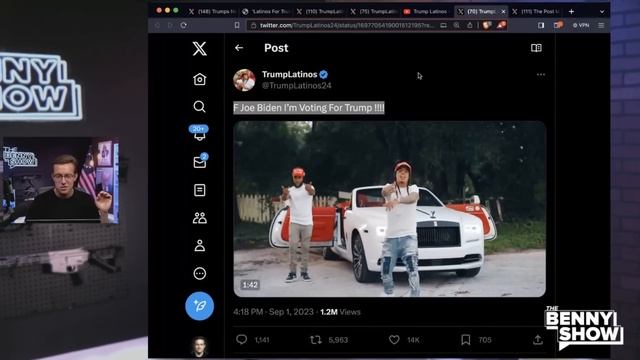Reload the page with the refresh icon
640x360 pixels.
tap(184, 25)
